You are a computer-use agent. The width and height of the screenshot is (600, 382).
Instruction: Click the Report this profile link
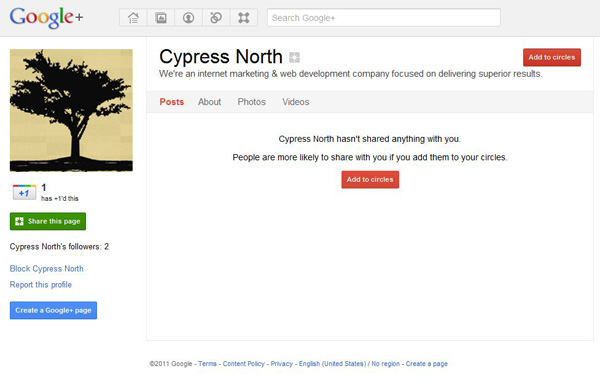41,285
